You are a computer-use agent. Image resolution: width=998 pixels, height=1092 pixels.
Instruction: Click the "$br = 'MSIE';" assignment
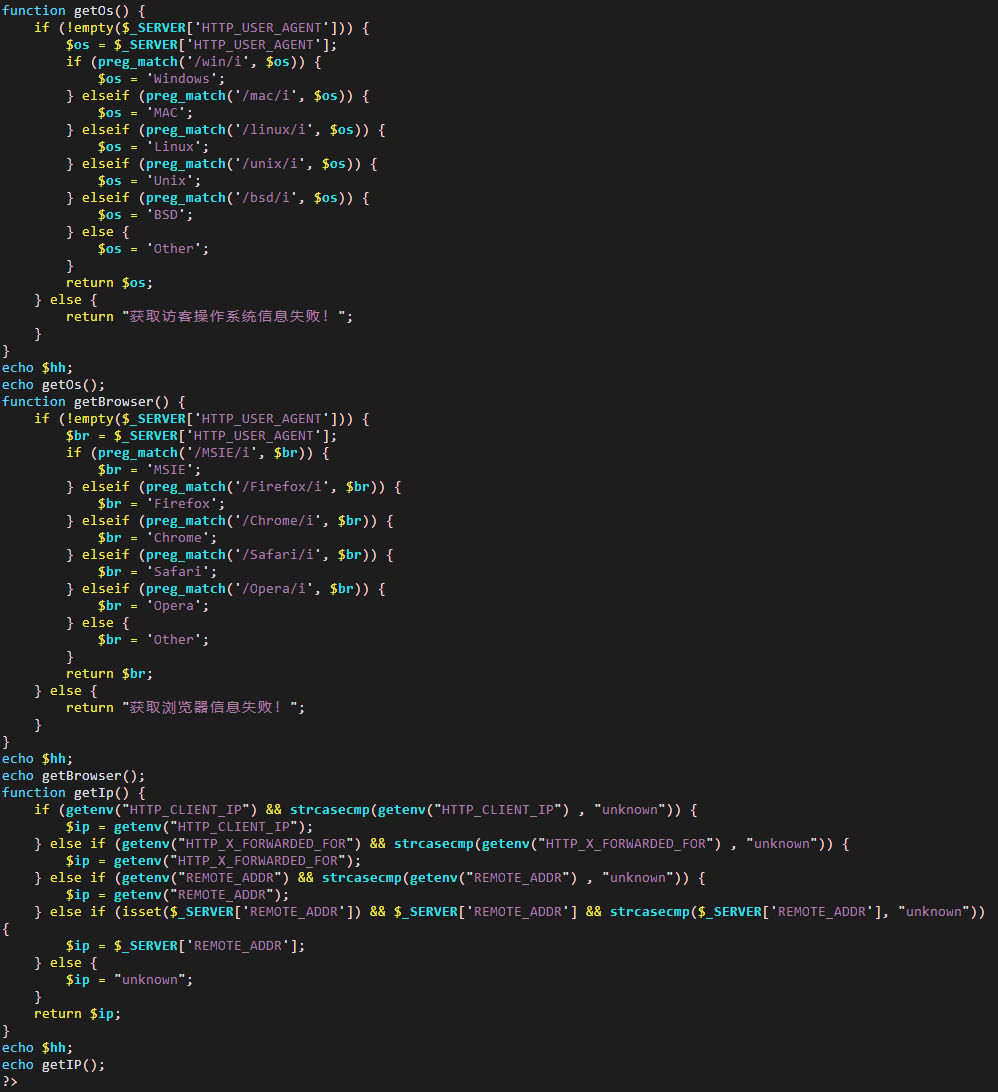[x=149, y=470]
